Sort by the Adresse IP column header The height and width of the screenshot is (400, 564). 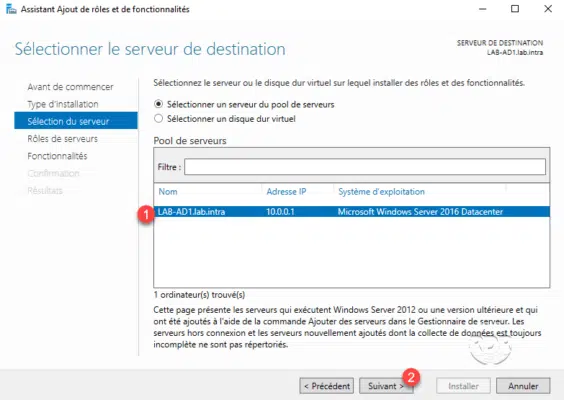tap(286, 192)
